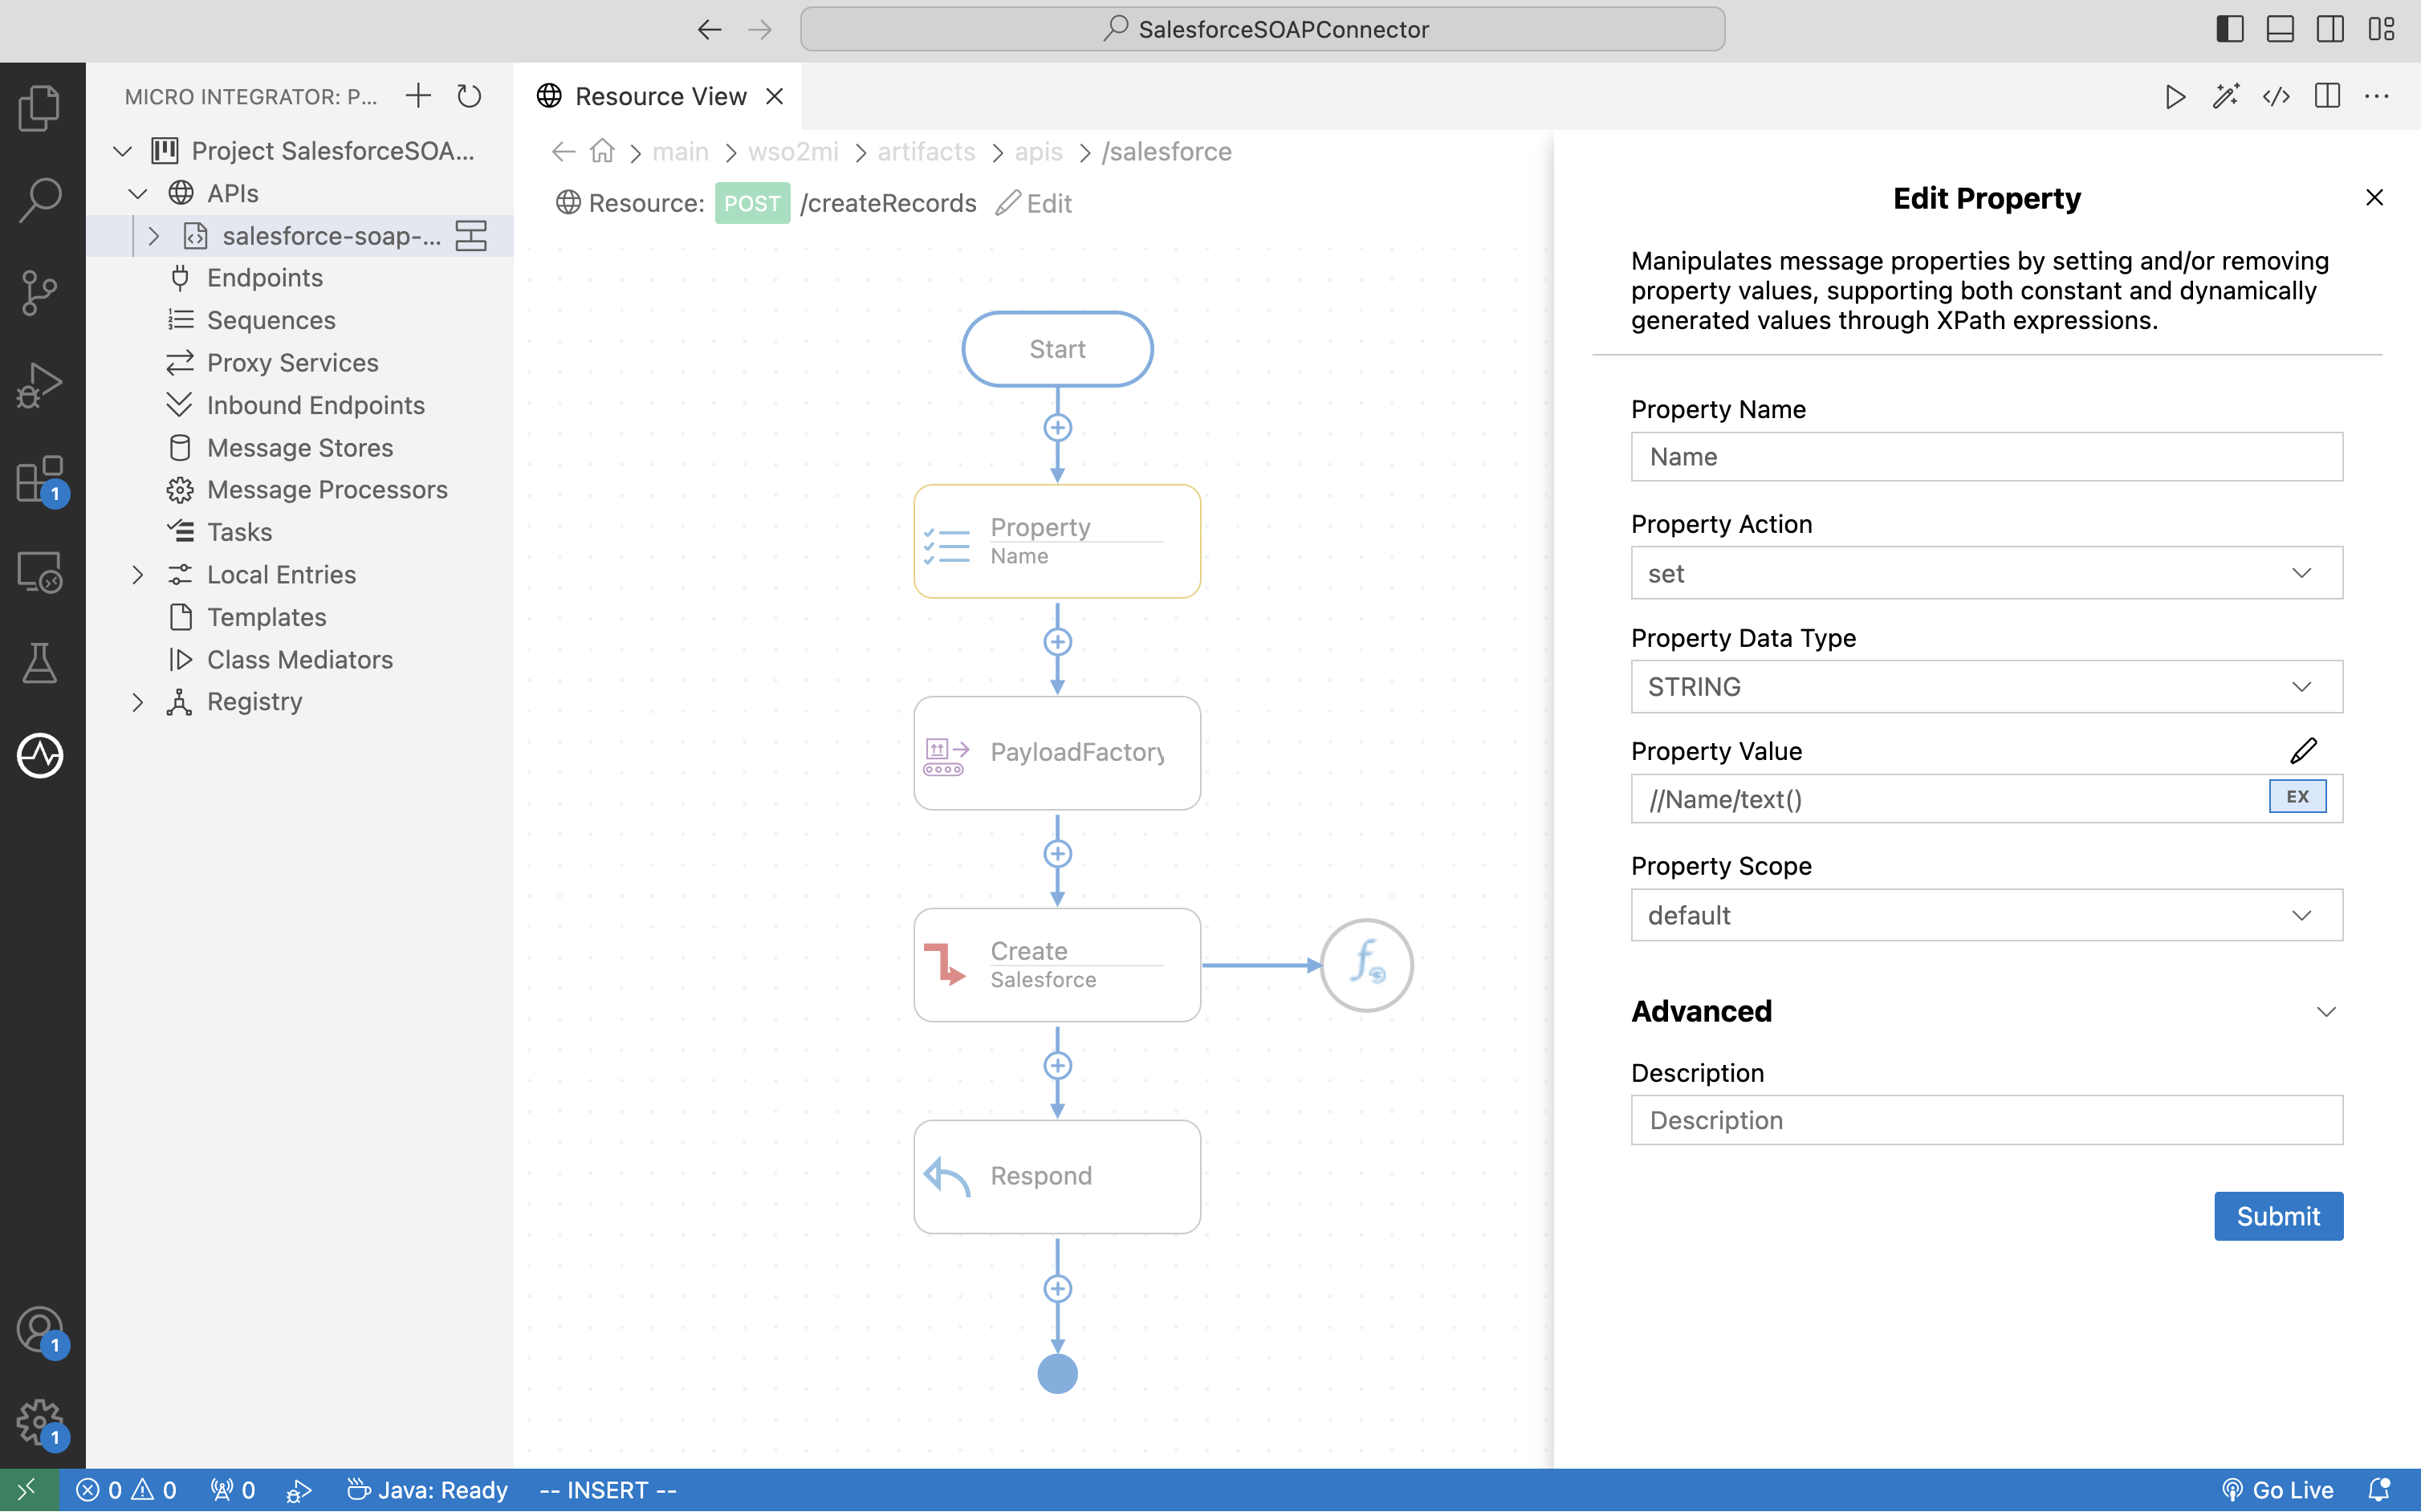Viewport: 2421px width, 1512px height.
Task: Click into Description input field
Action: point(1986,1120)
